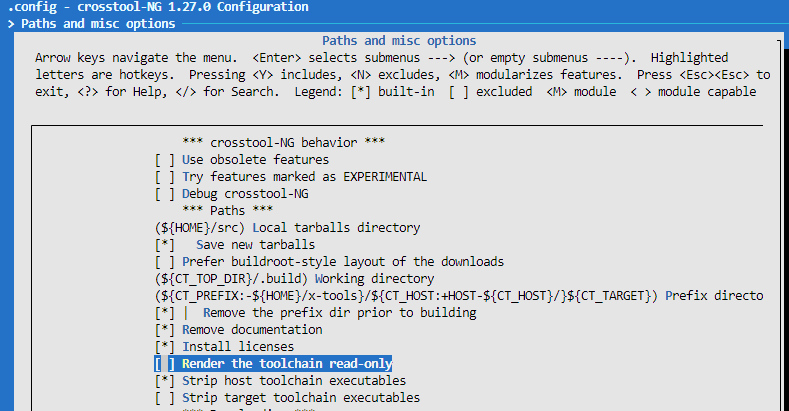Click the '<M> module' legend text
The height and width of the screenshot is (411, 789).
[x=581, y=92]
